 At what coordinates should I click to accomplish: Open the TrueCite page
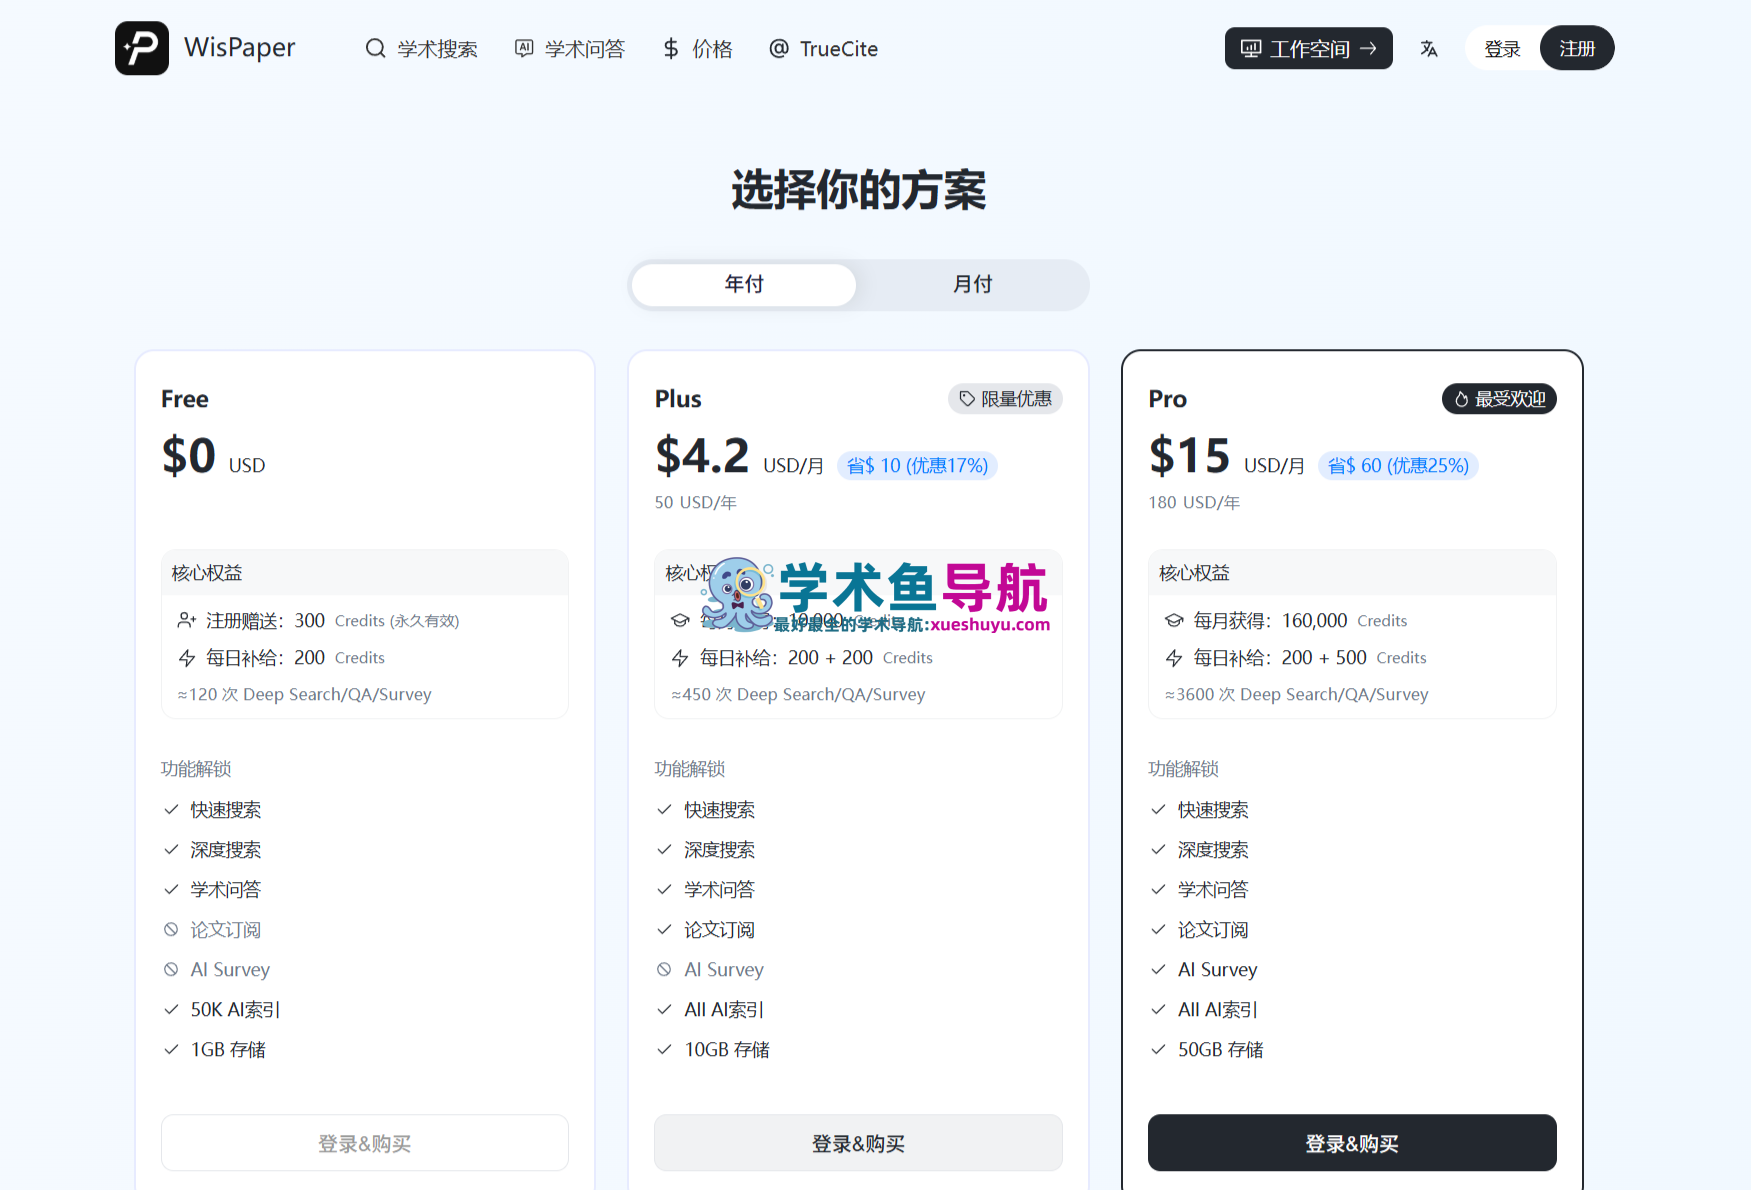823,49
